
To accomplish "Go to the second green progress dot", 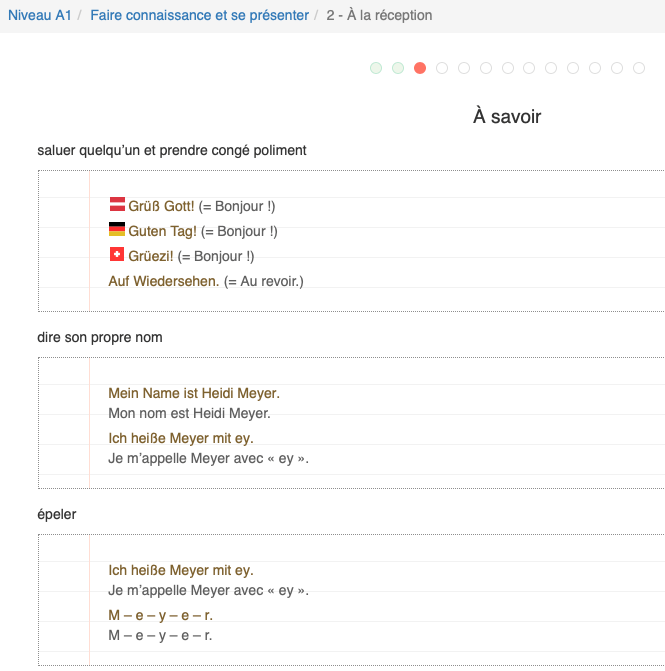I will pyautogui.click(x=398, y=68).
